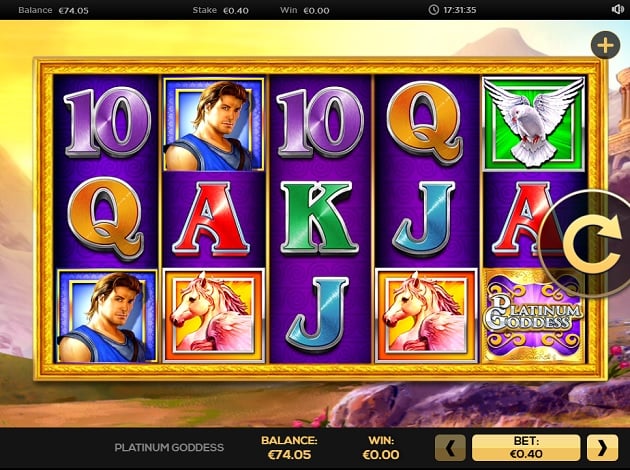
Task: Click the Stake €0.40 readout
Action: [221, 10]
